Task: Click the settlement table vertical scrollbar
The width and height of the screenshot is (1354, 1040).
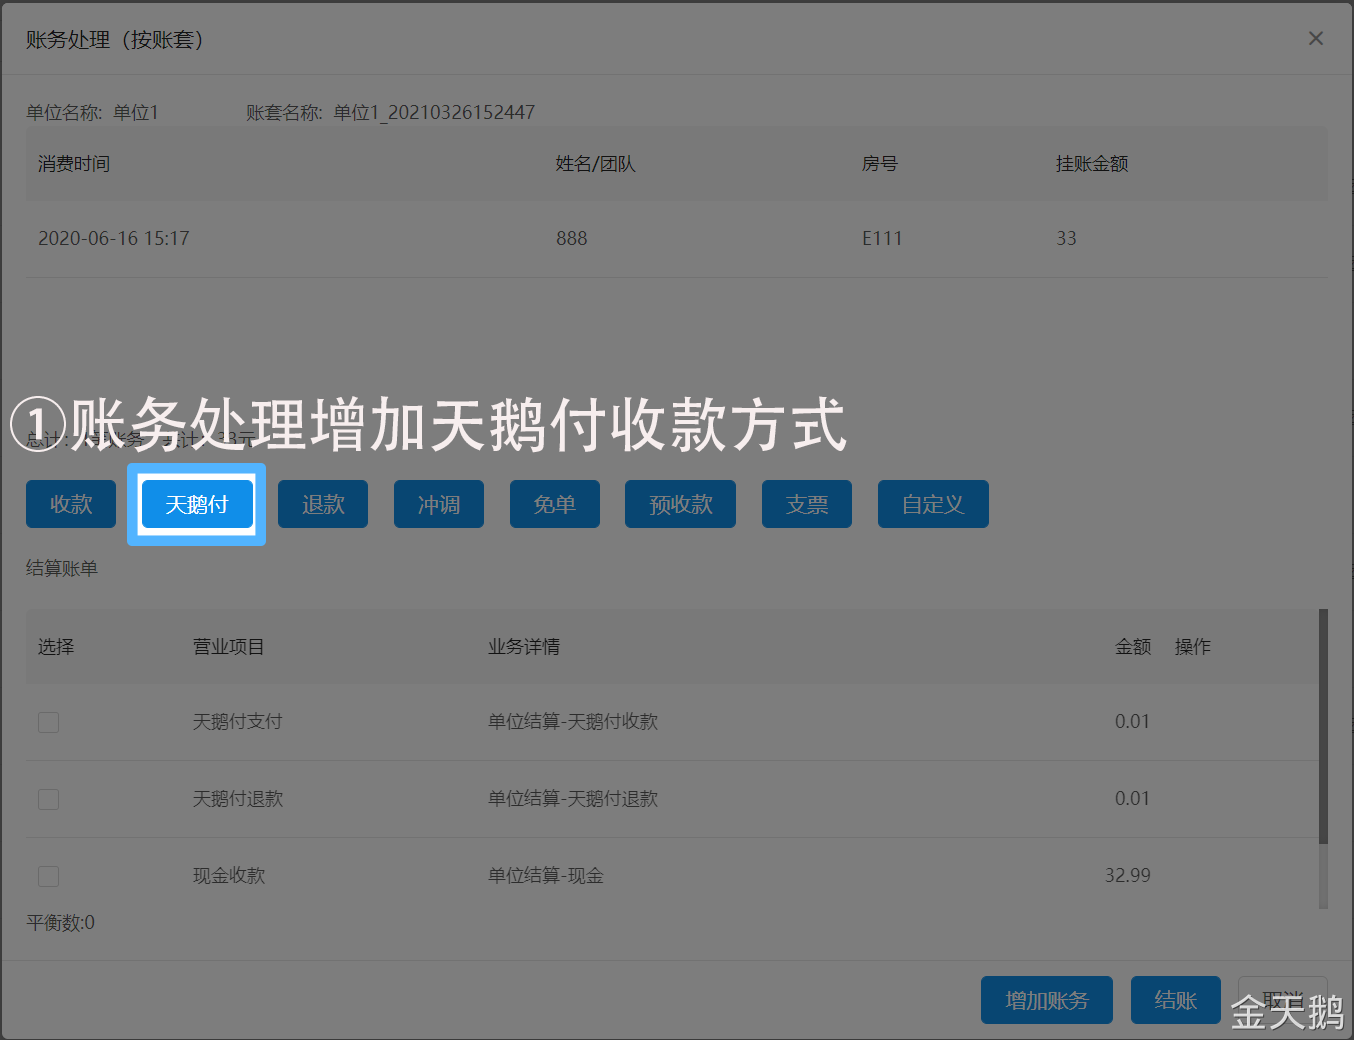Action: 1323,727
